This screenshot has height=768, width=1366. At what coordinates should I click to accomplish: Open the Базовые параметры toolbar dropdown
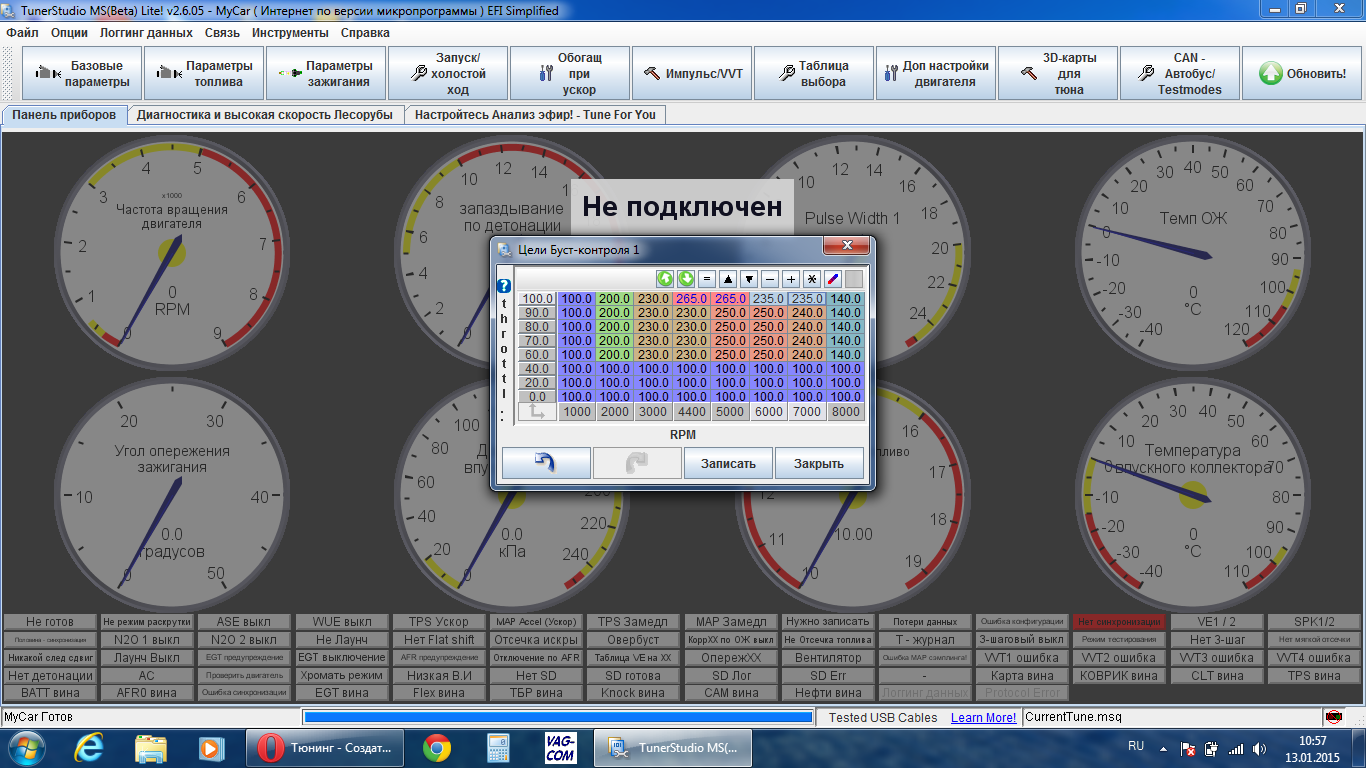[82, 73]
